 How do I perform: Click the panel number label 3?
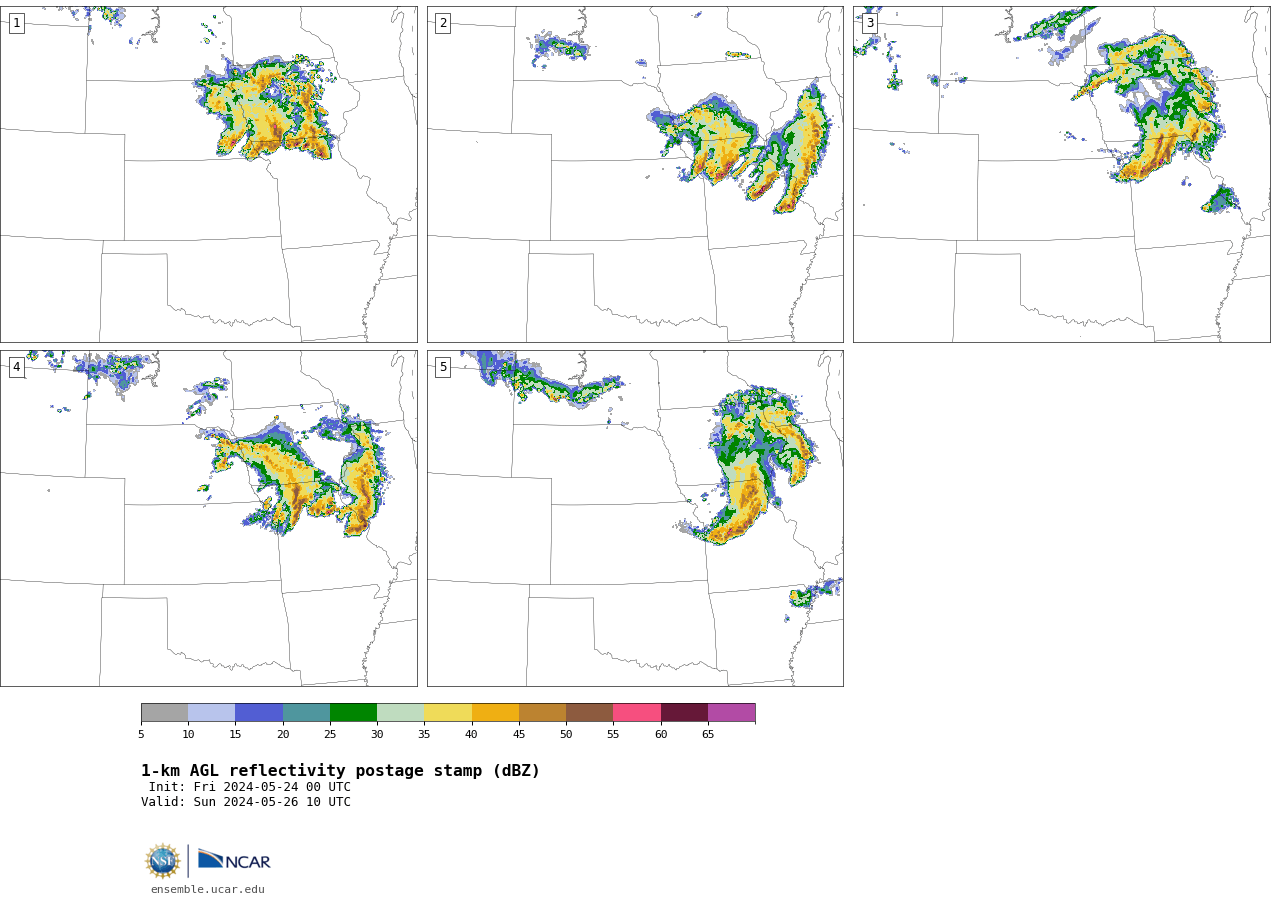click(869, 23)
